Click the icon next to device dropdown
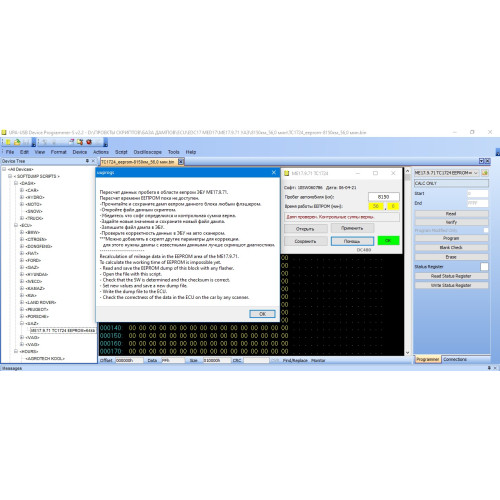Image resolution: width=500 pixels, height=500 pixels. (485, 173)
